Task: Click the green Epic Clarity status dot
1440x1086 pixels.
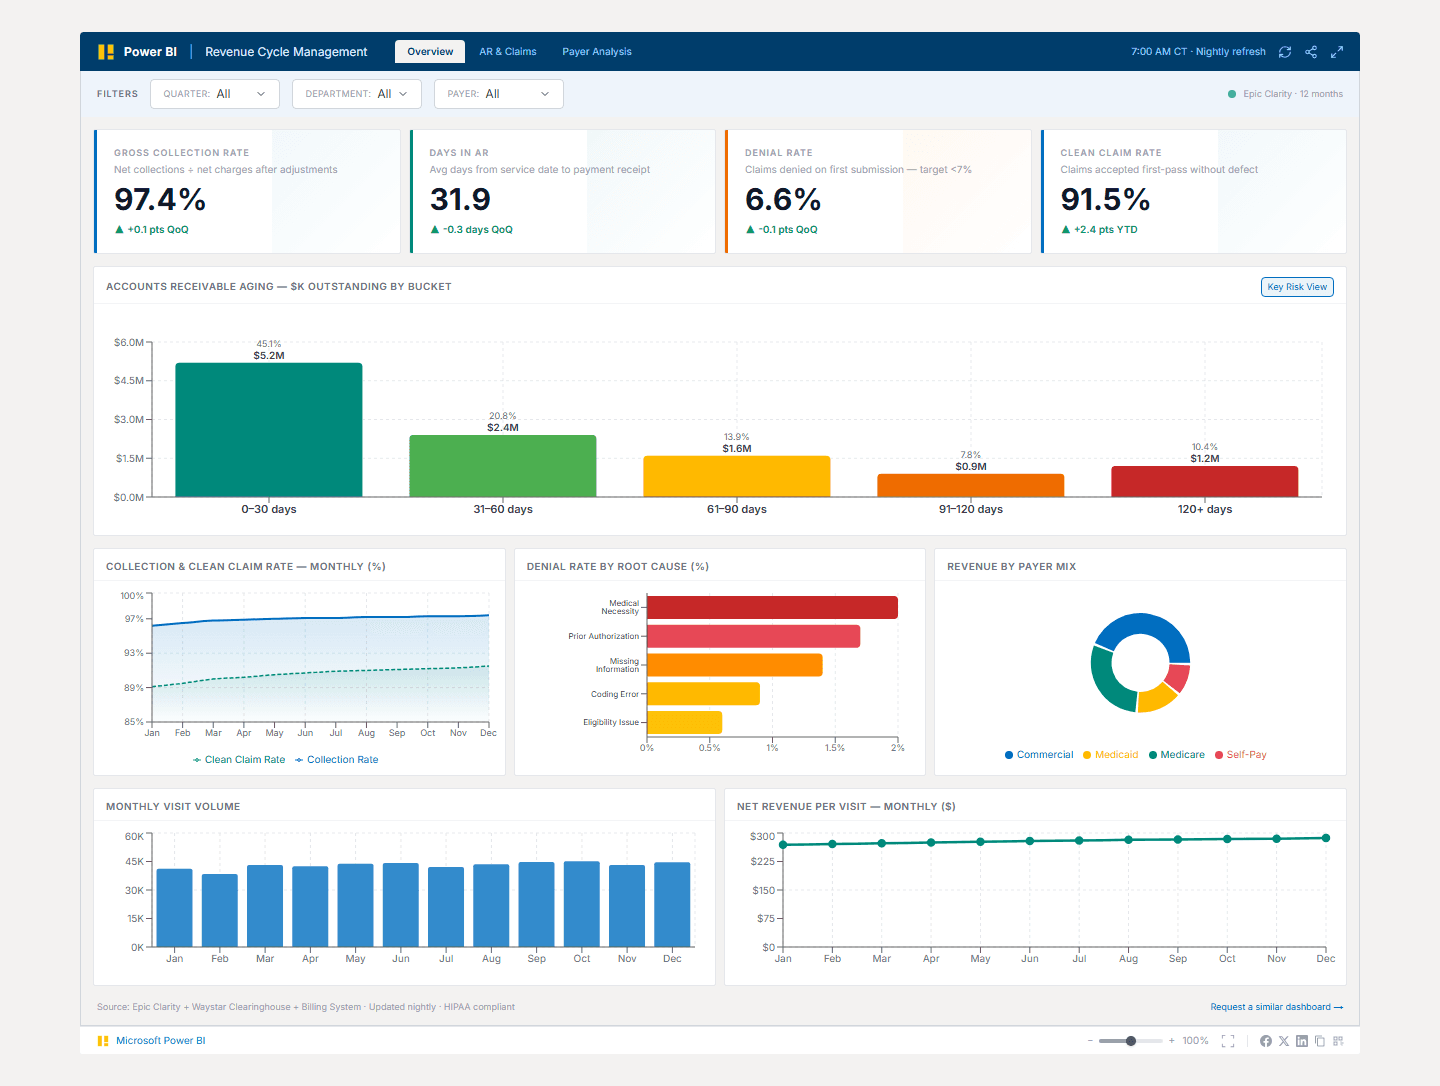Action: coord(1232,94)
